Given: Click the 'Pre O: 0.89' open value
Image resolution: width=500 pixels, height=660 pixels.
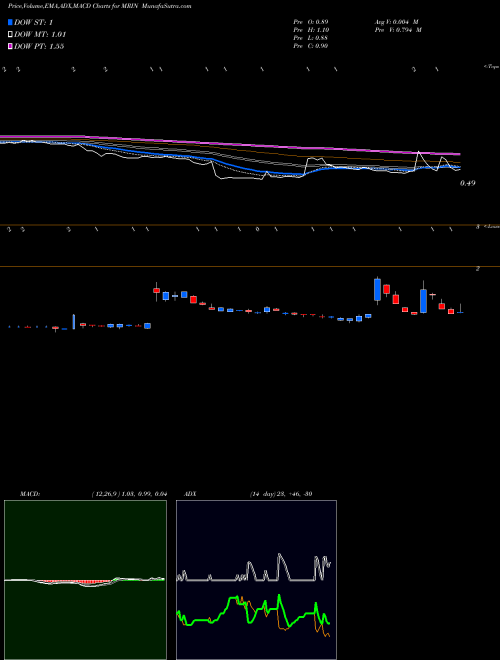Looking at the screenshot, I should click(x=311, y=22).
